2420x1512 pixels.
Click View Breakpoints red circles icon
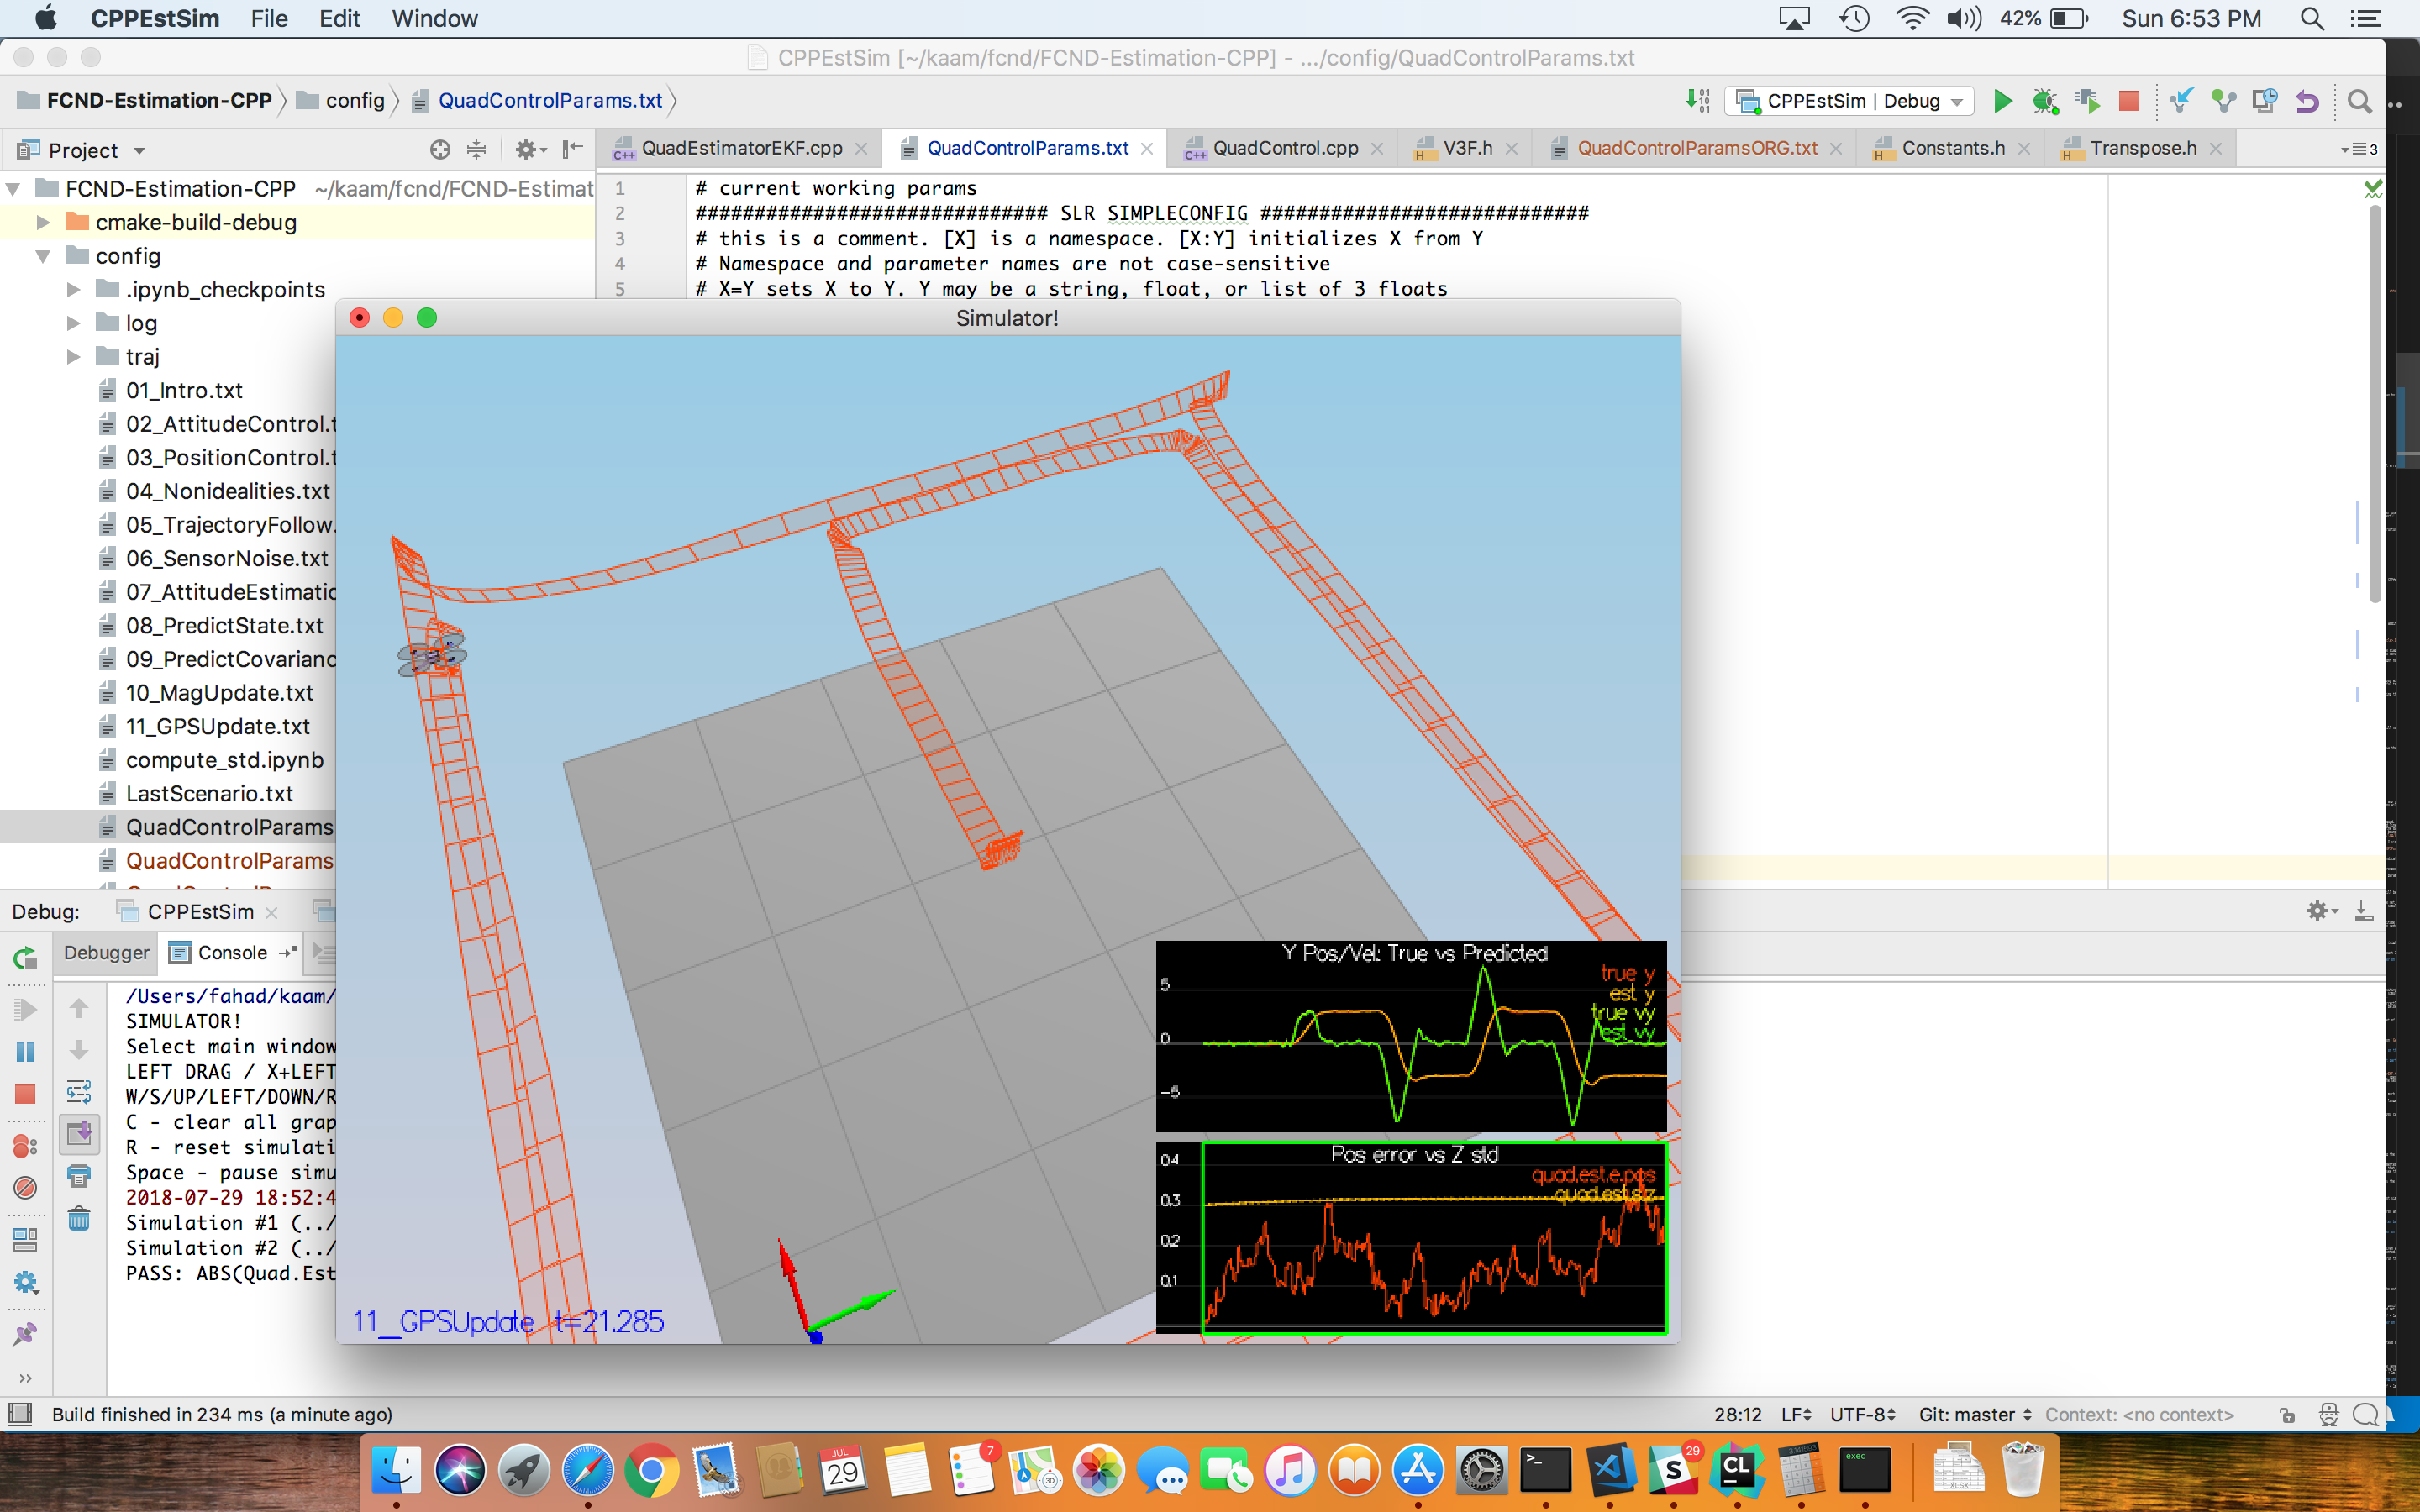tap(25, 1146)
